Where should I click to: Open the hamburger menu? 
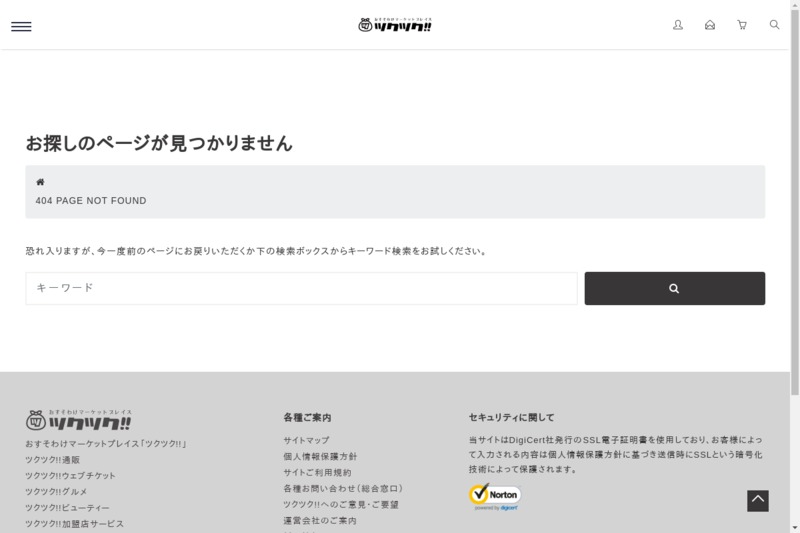coord(21,26)
